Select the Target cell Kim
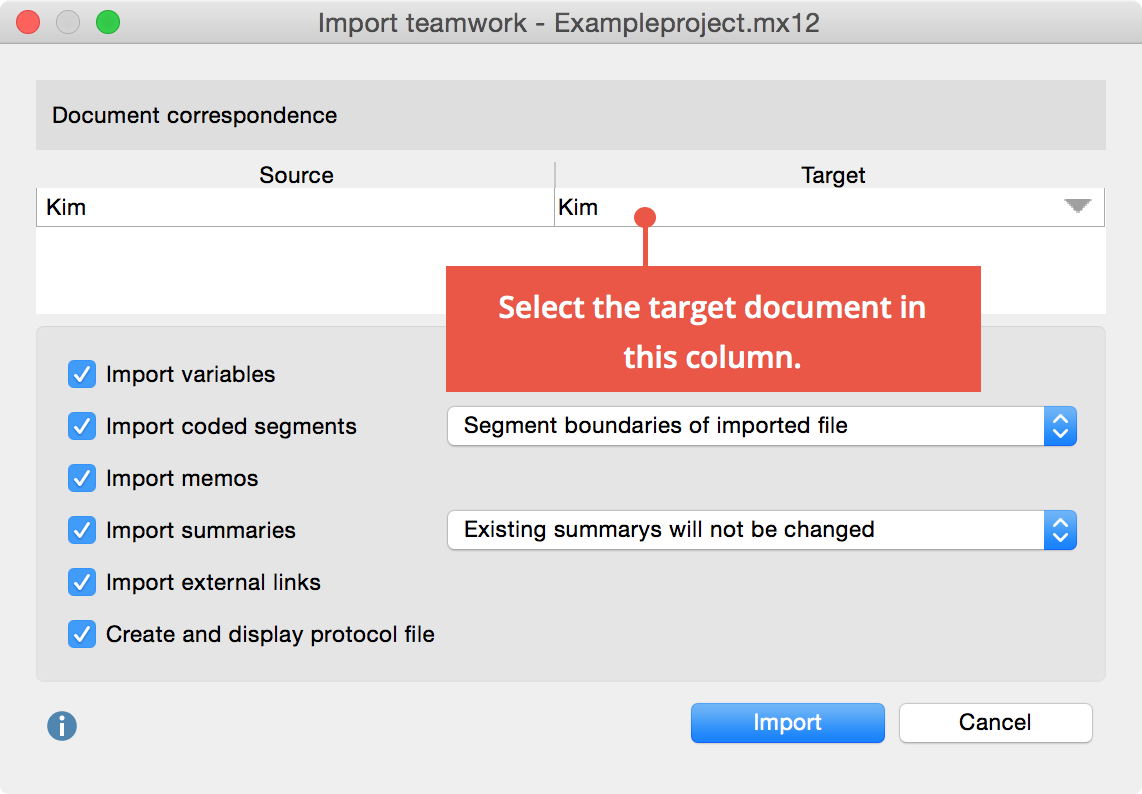 click(830, 208)
